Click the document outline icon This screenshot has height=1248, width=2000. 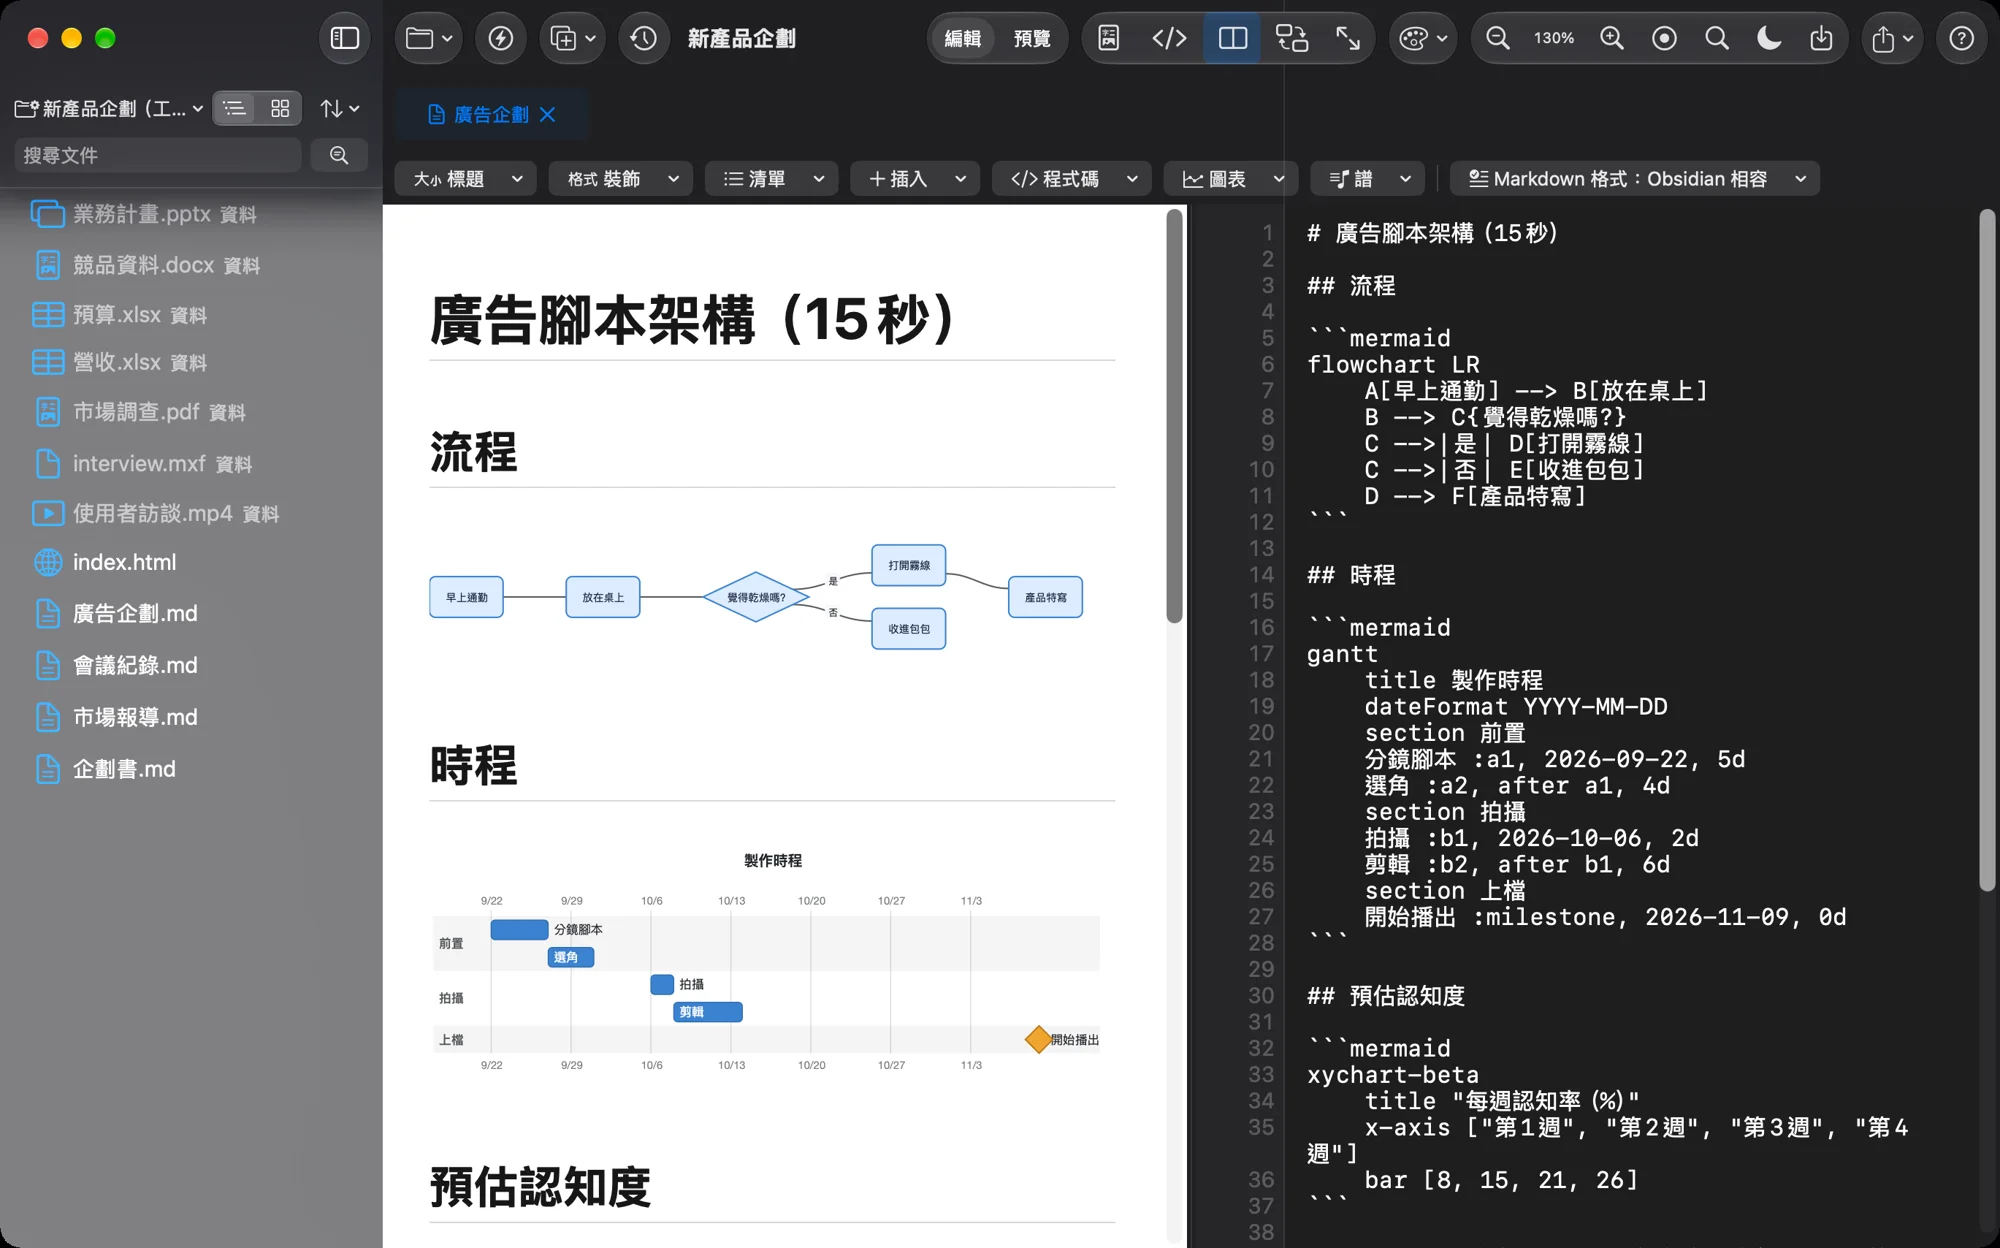tap(1109, 38)
